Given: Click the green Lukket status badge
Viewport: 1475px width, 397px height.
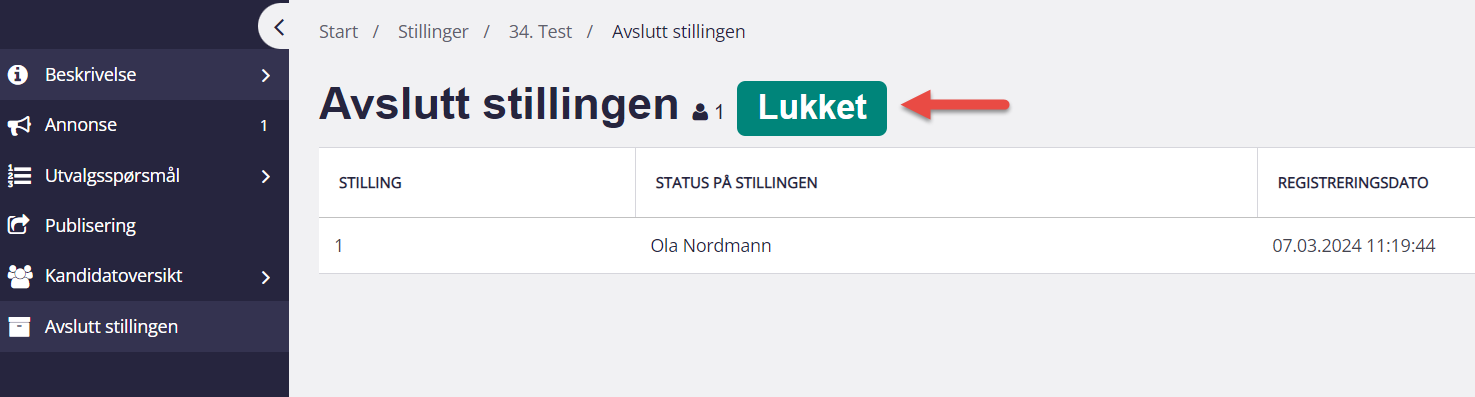Looking at the screenshot, I should tap(812, 108).
